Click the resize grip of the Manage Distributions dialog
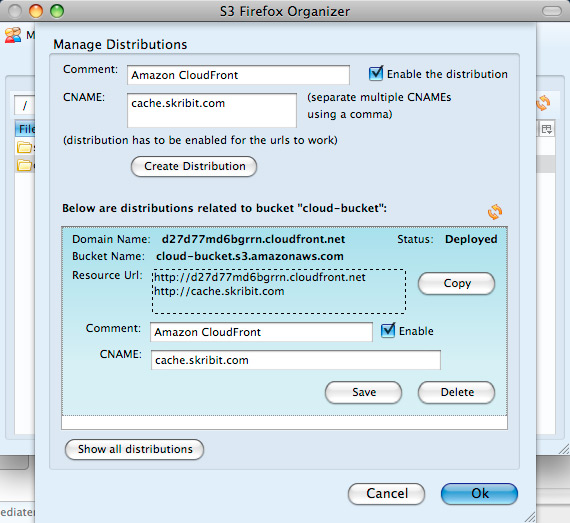 [x=530, y=517]
